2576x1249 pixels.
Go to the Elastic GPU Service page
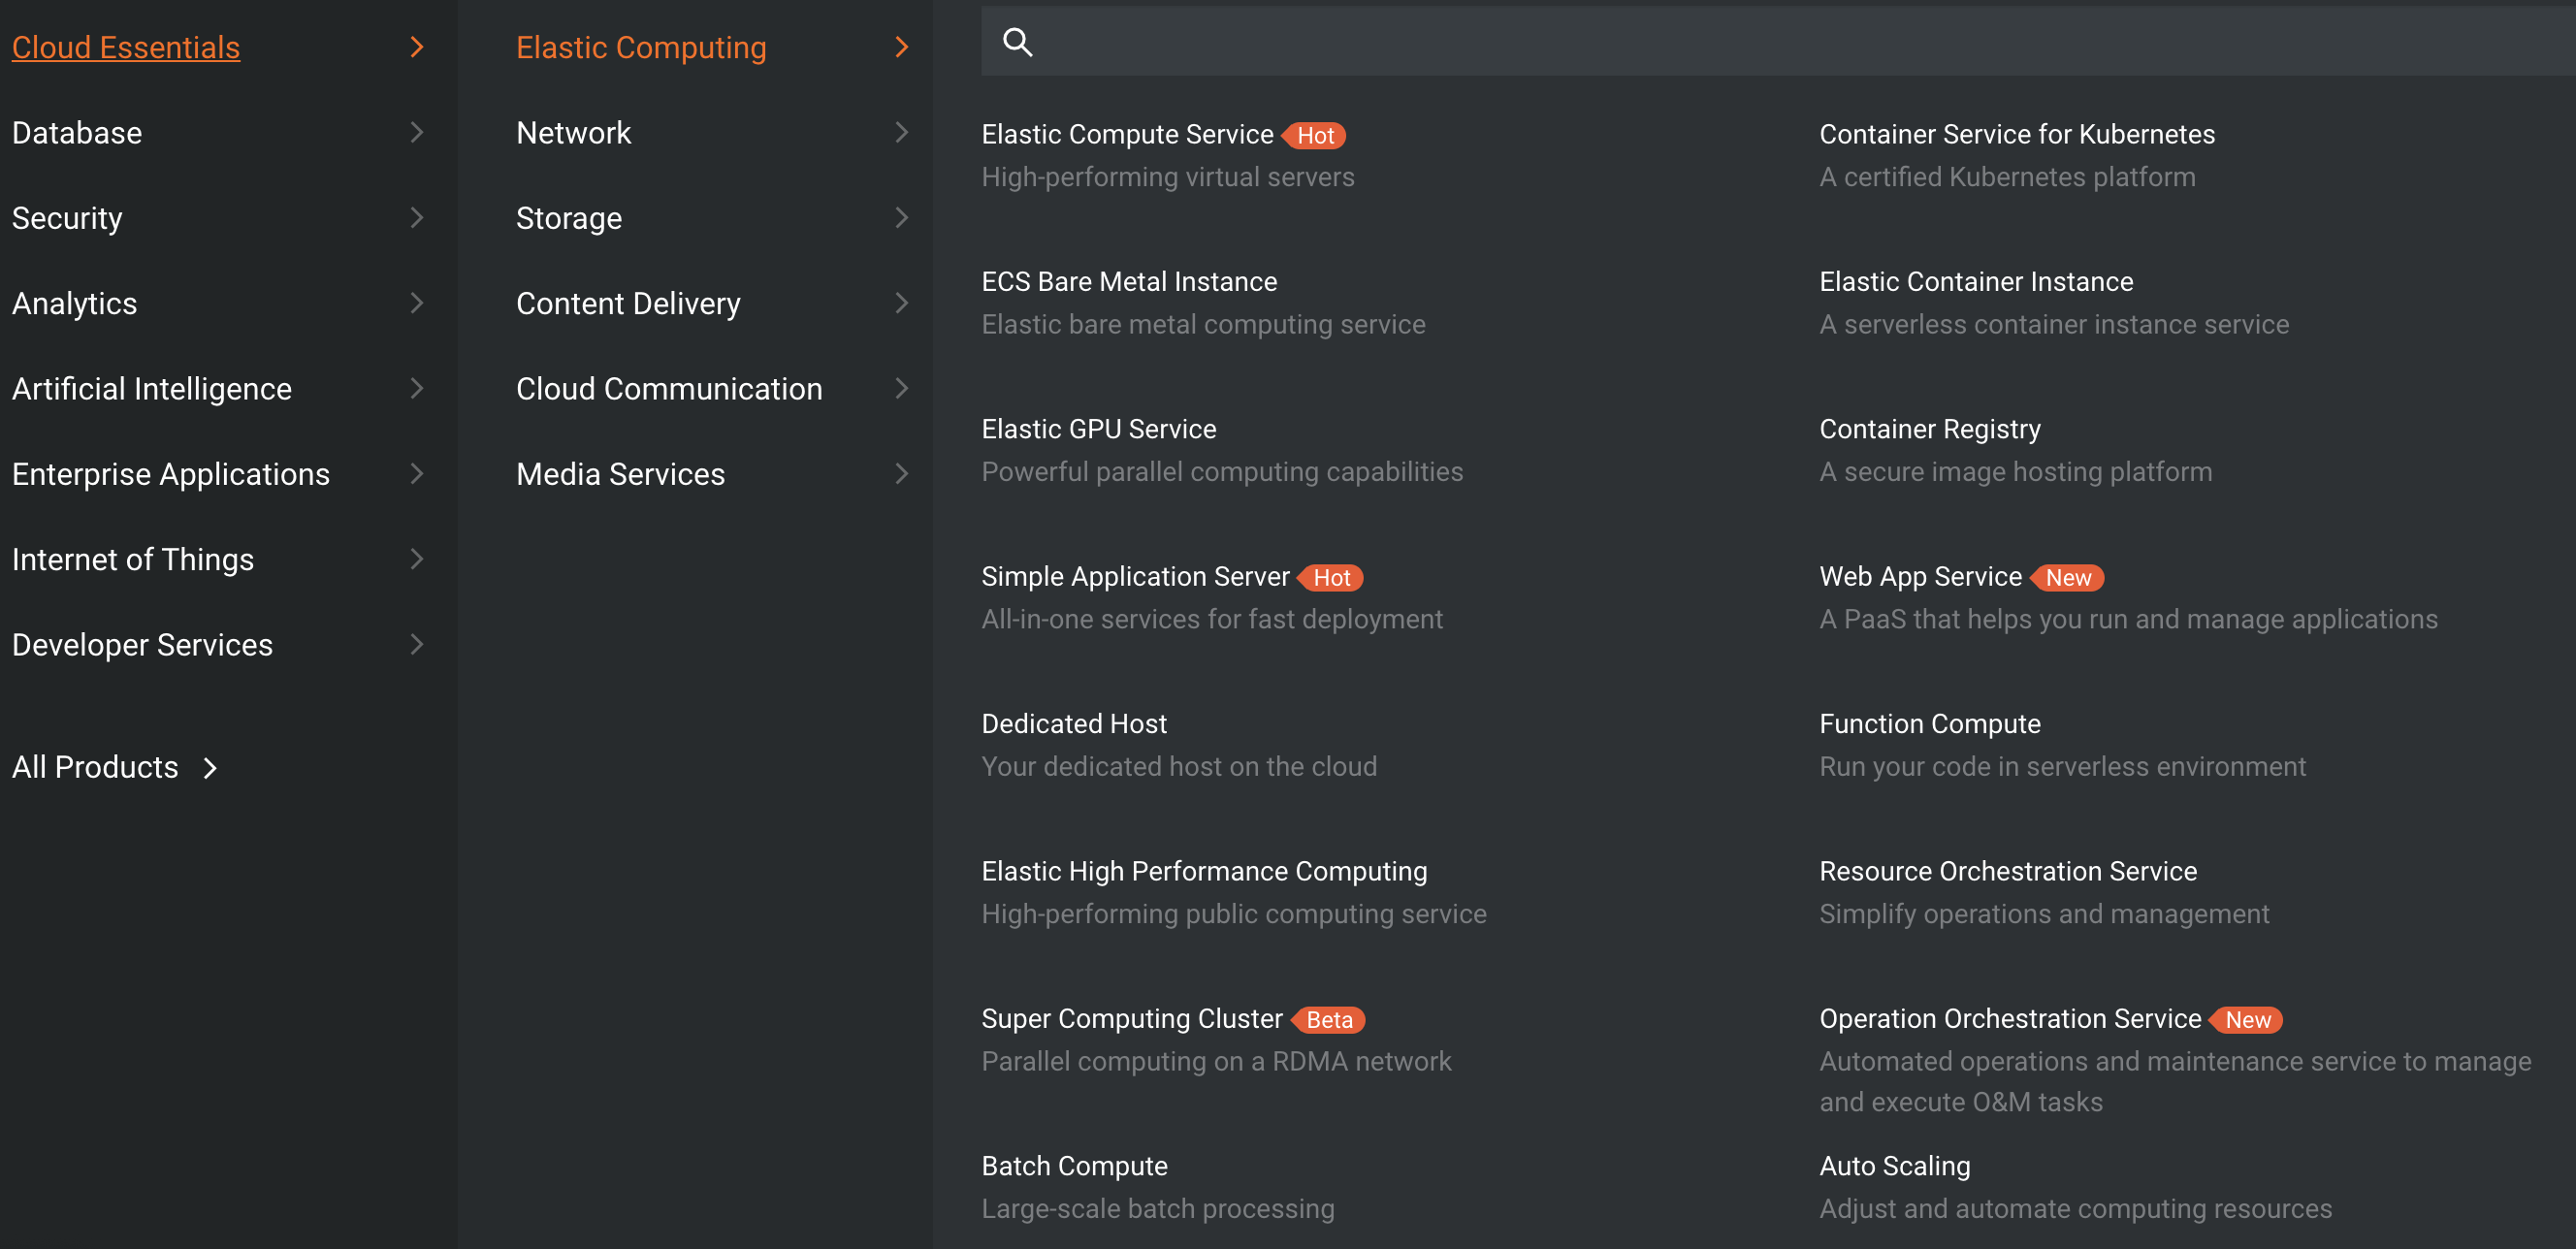pos(1098,428)
